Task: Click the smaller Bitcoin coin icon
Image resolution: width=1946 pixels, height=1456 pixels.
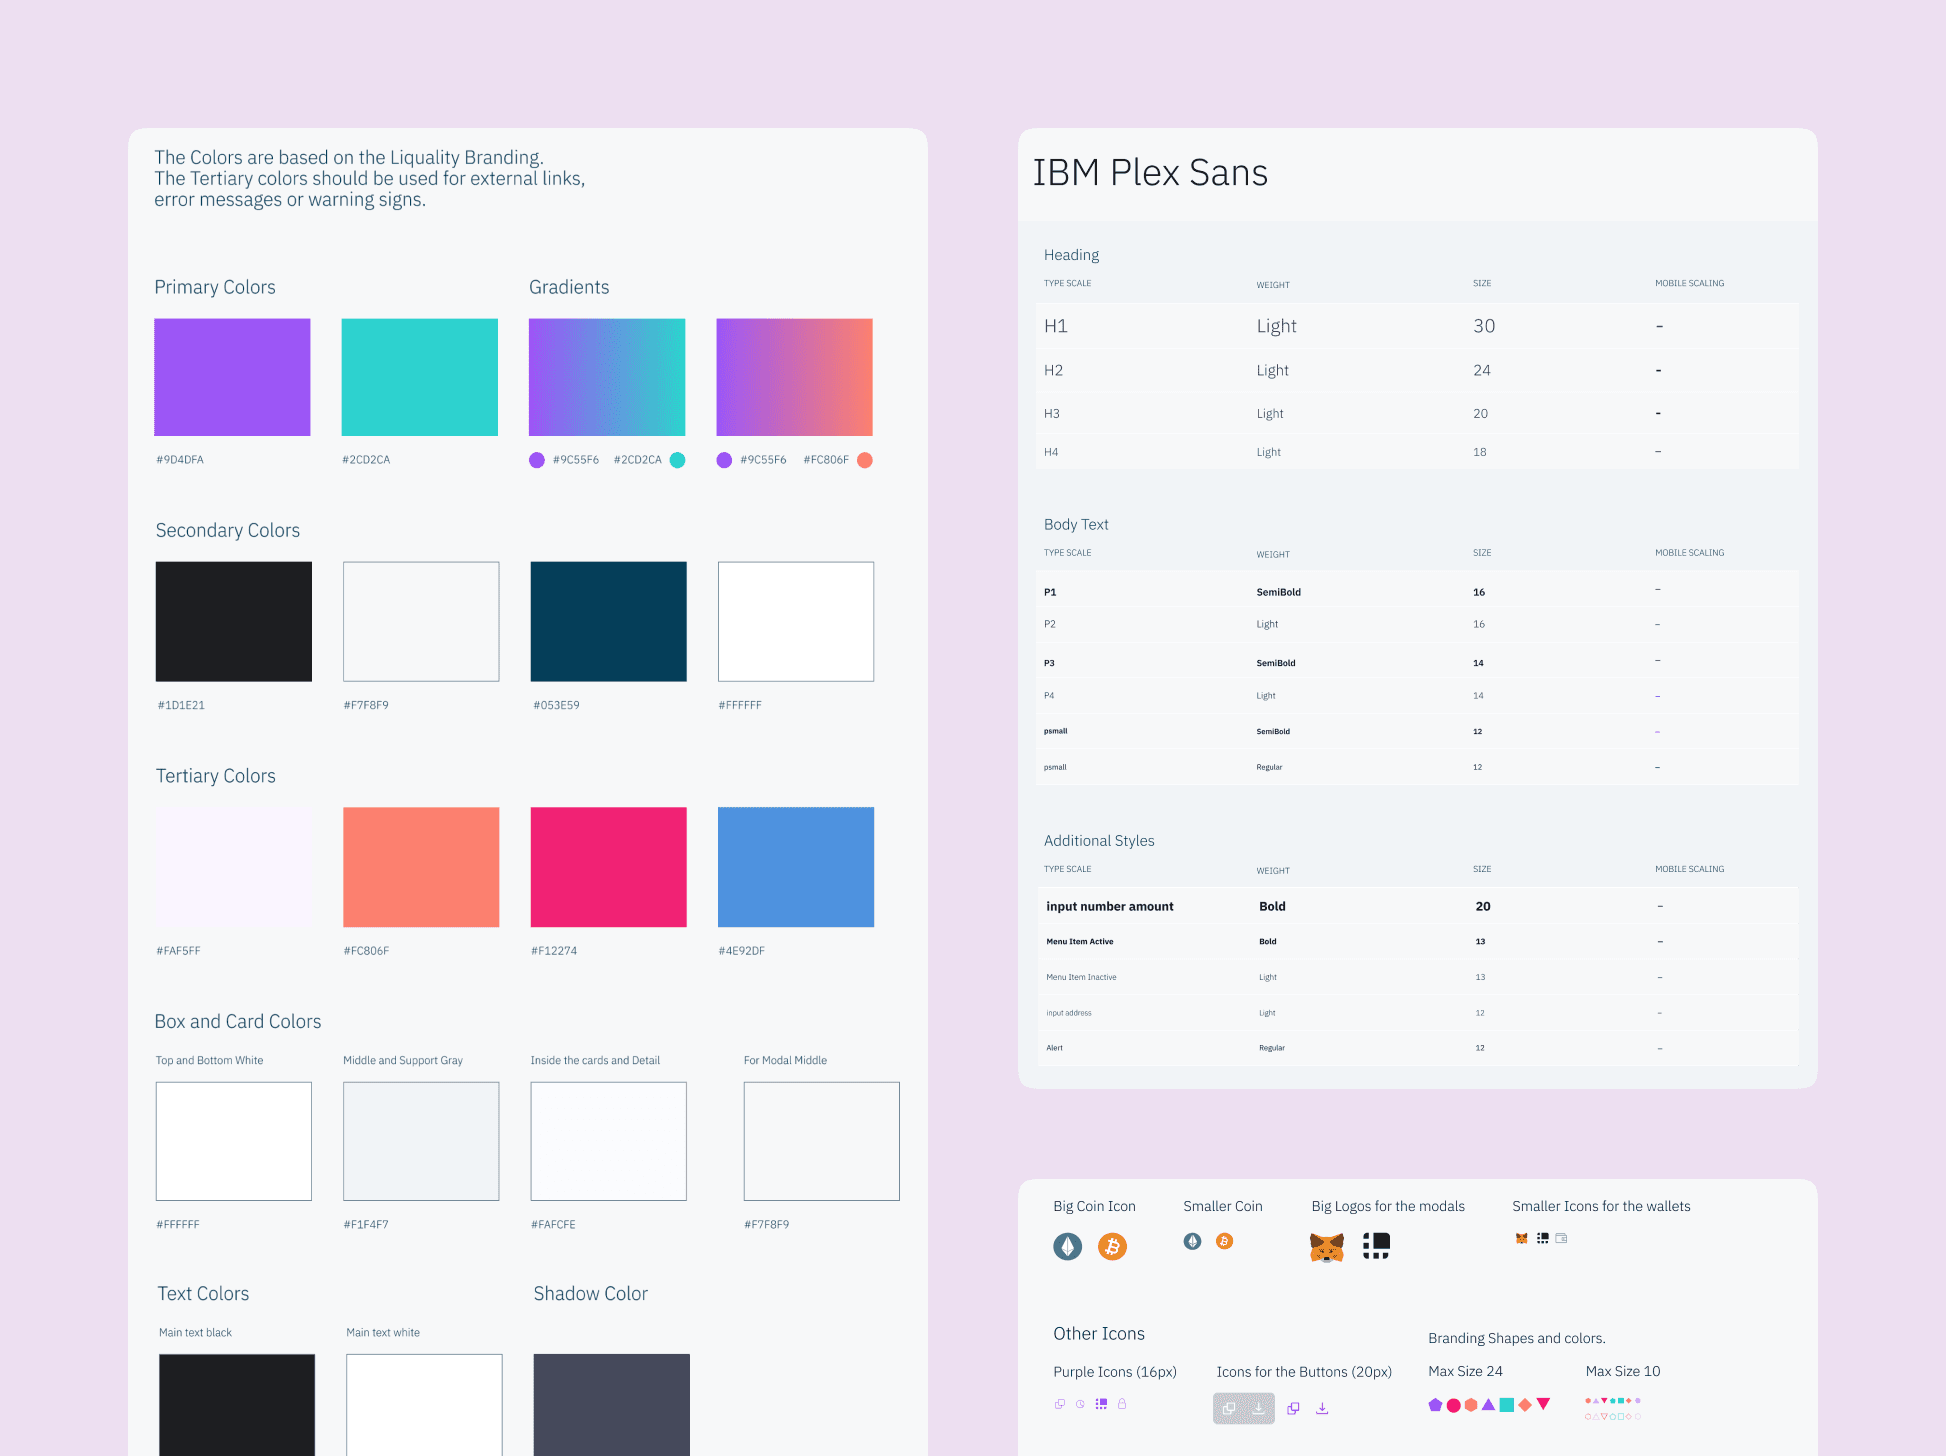Action: (1224, 1241)
